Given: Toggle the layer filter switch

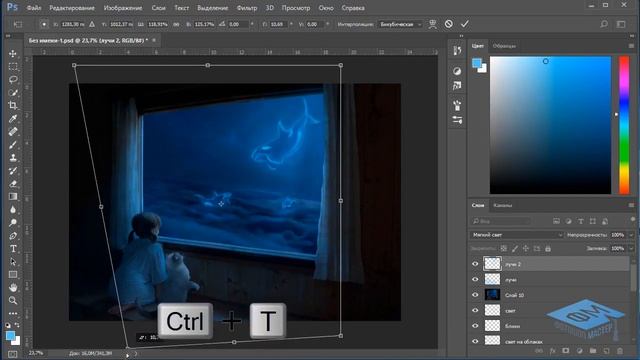Looking at the screenshot, I should pos(633,220).
